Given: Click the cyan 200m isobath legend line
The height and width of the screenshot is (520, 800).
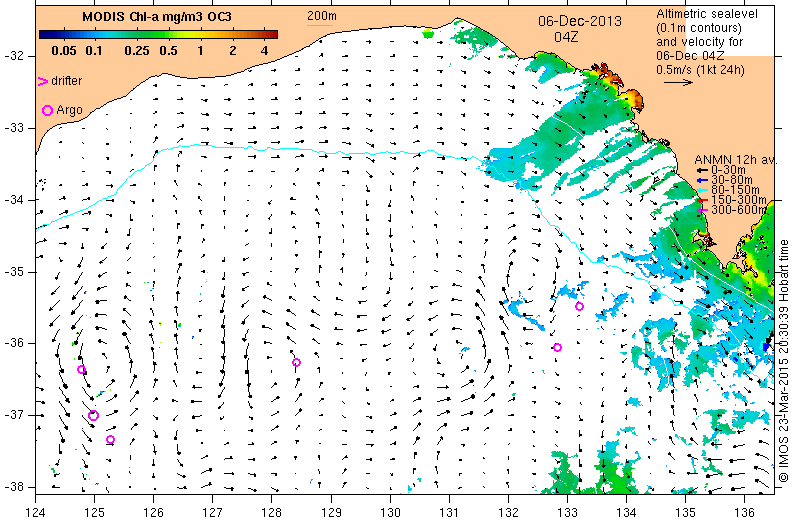Looking at the screenshot, I should 320,26.
